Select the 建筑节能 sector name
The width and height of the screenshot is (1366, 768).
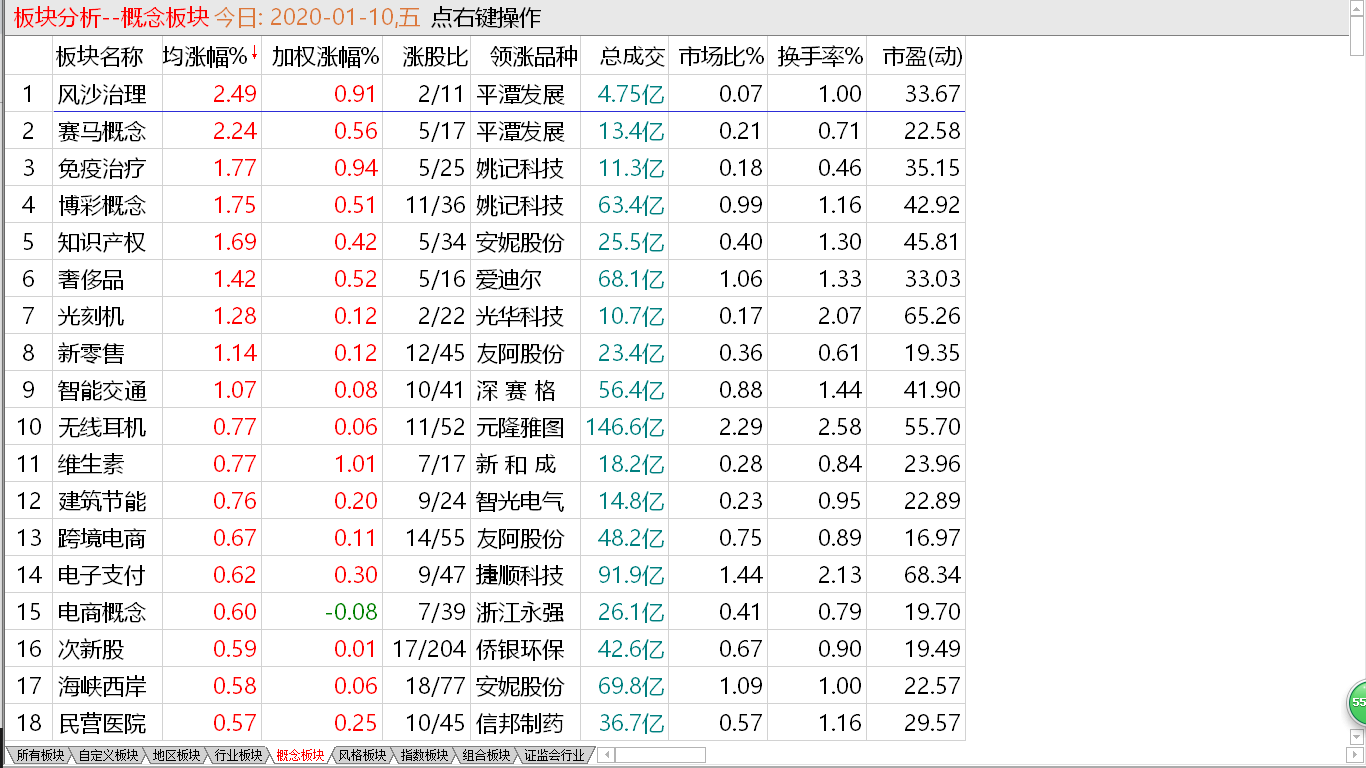(102, 501)
